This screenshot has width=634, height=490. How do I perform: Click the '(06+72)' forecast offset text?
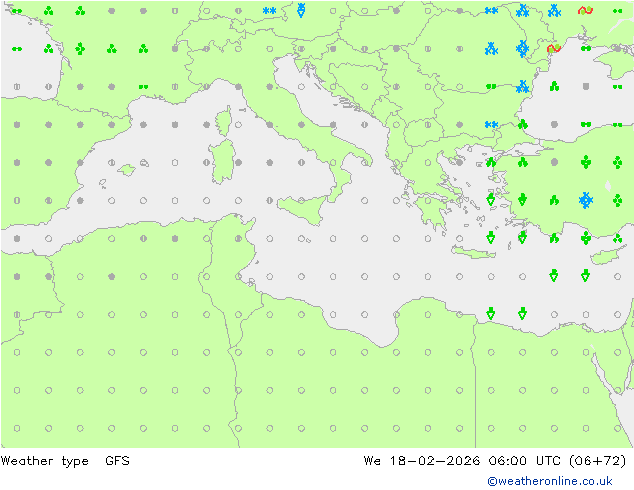tap(598, 461)
